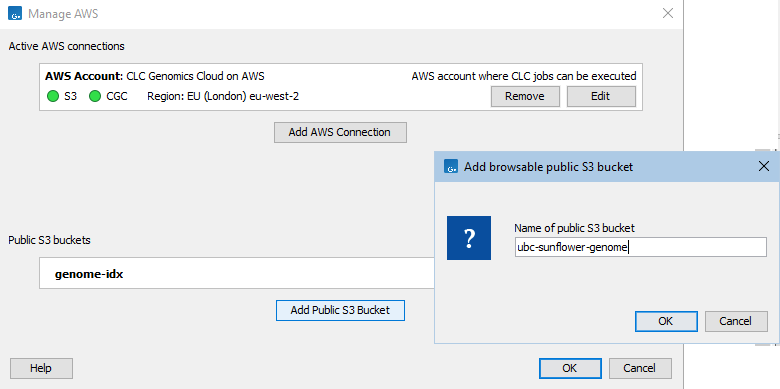Image resolution: width=780 pixels, height=389 pixels.
Task: Edit the CLC Genomics Cloud AWS connection
Action: tap(601, 97)
